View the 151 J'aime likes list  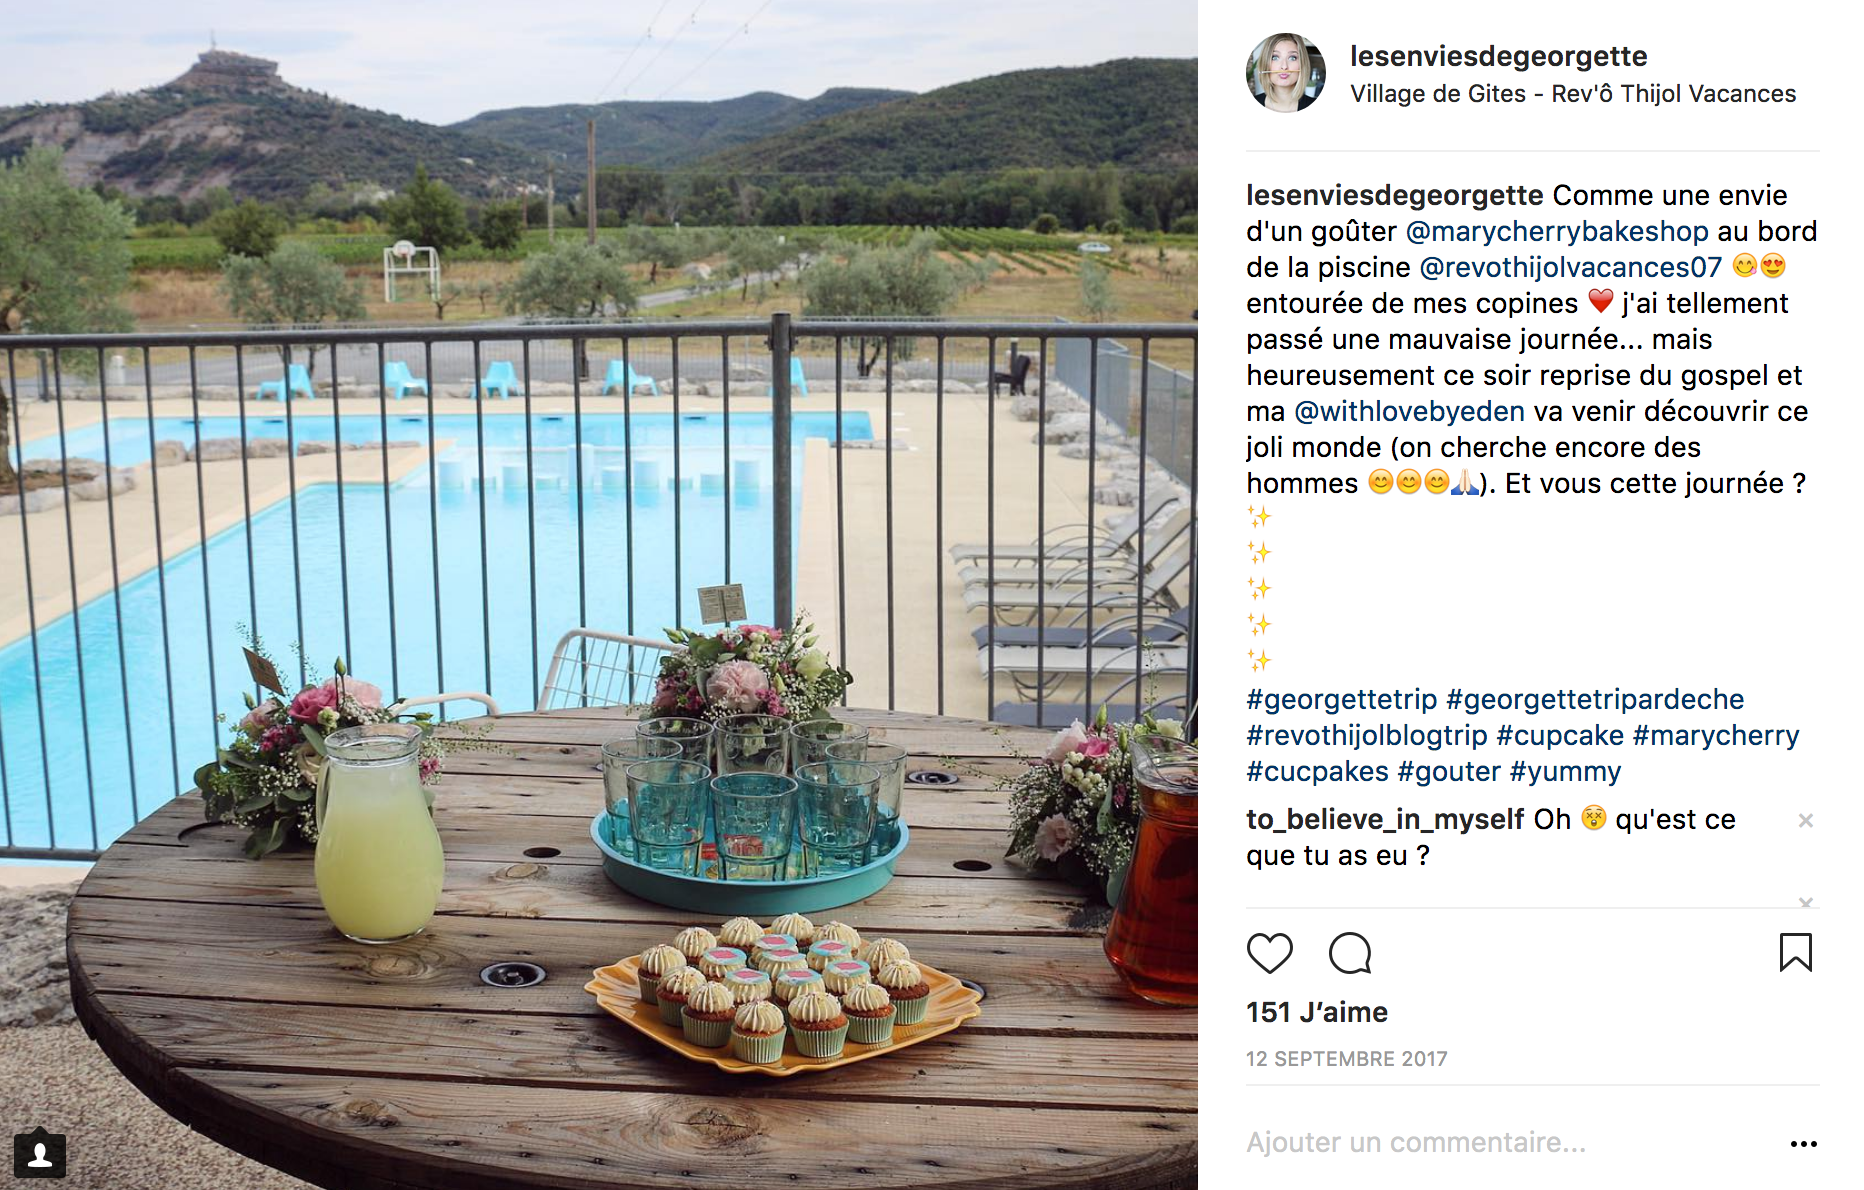[x=1316, y=1013]
